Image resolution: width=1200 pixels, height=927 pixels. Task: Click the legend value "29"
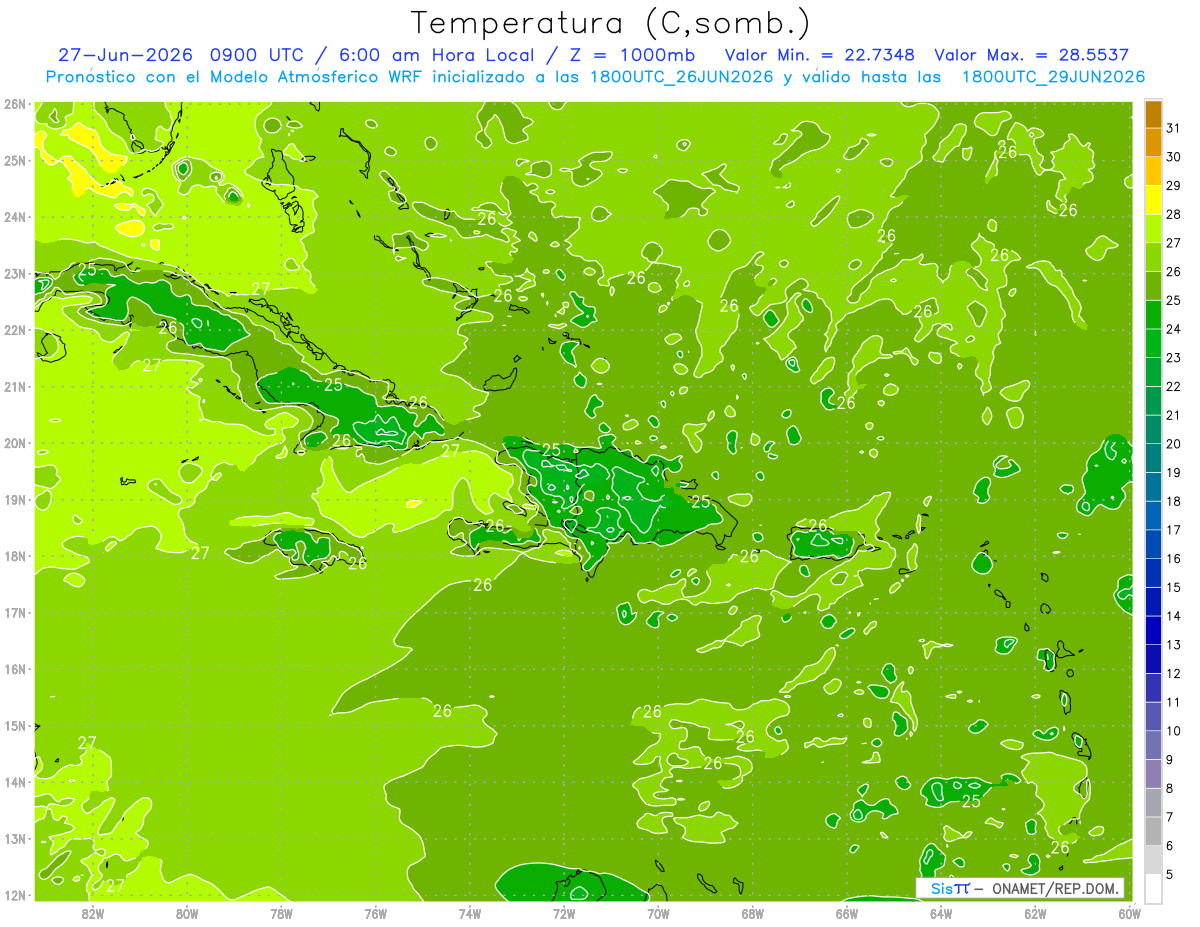pos(1173,186)
